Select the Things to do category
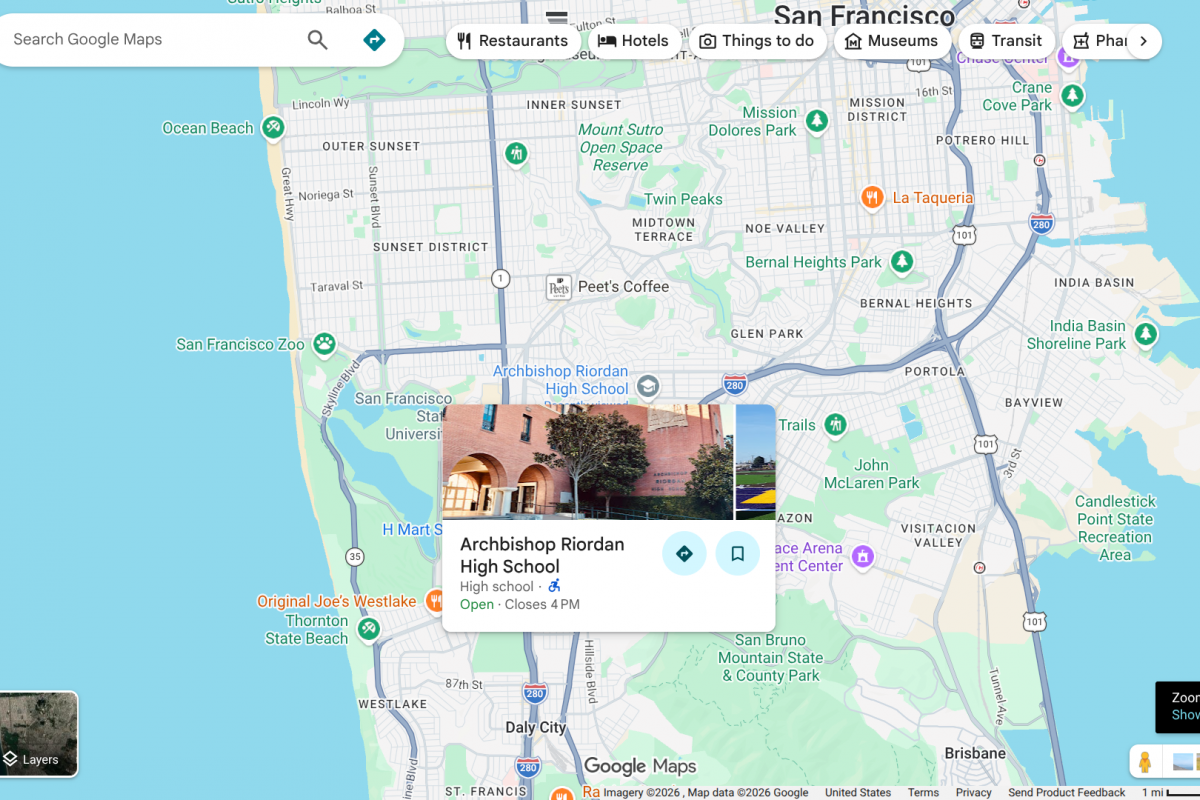 (757, 40)
